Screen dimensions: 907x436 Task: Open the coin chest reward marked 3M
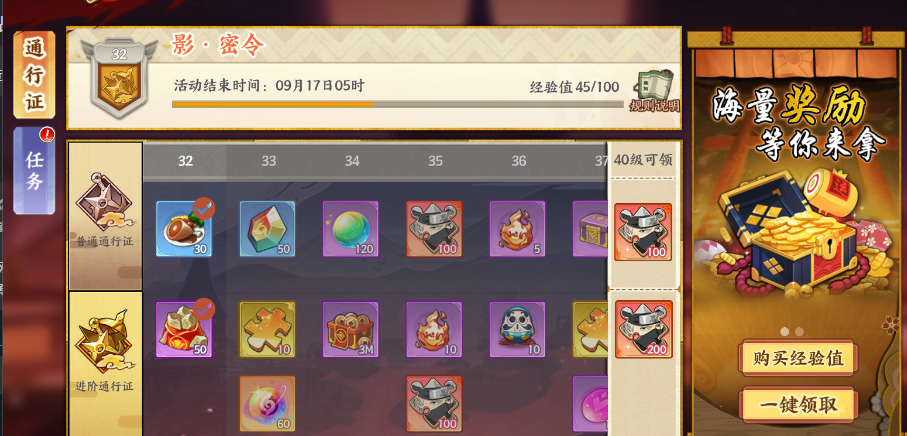pyautogui.click(x=351, y=329)
